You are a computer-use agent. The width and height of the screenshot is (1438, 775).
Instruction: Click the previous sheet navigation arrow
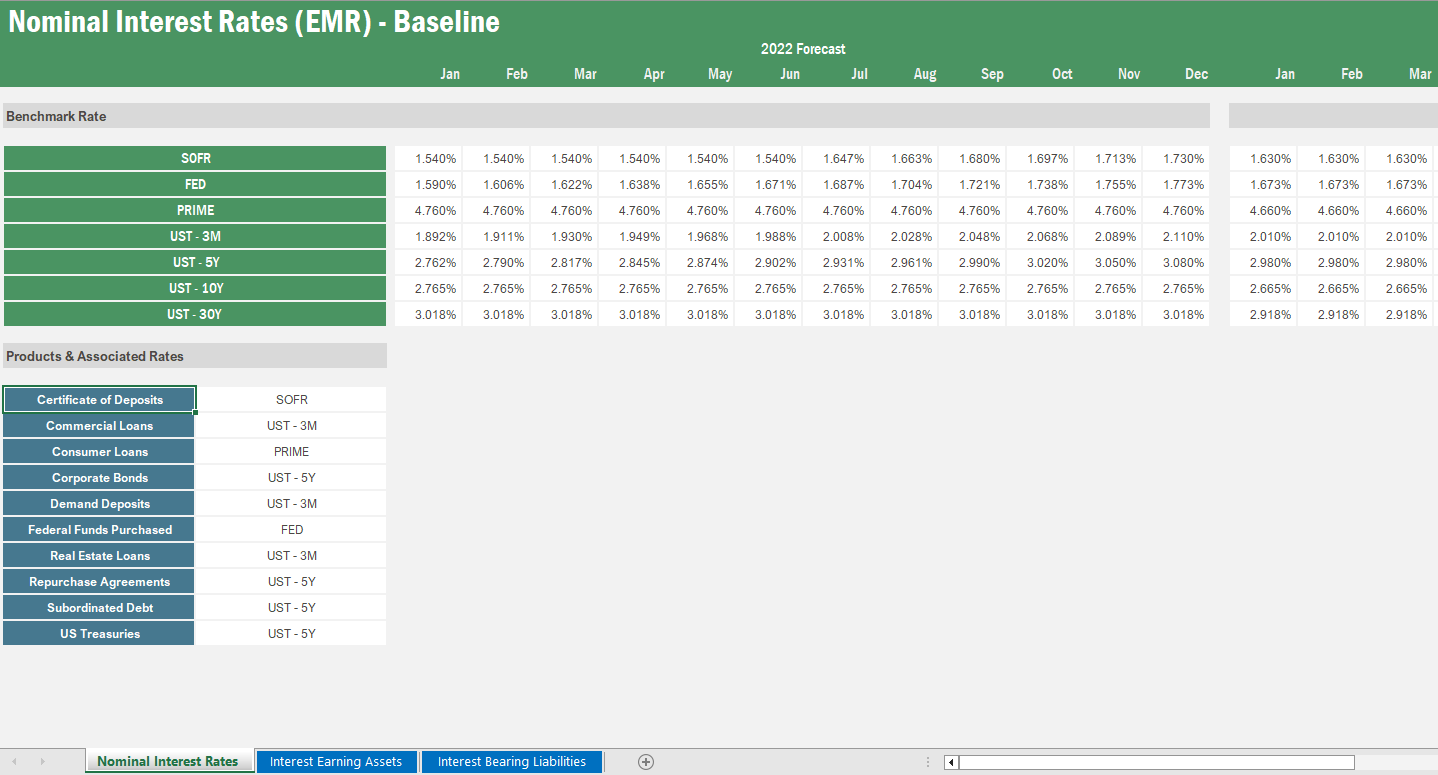pyautogui.click(x=14, y=761)
